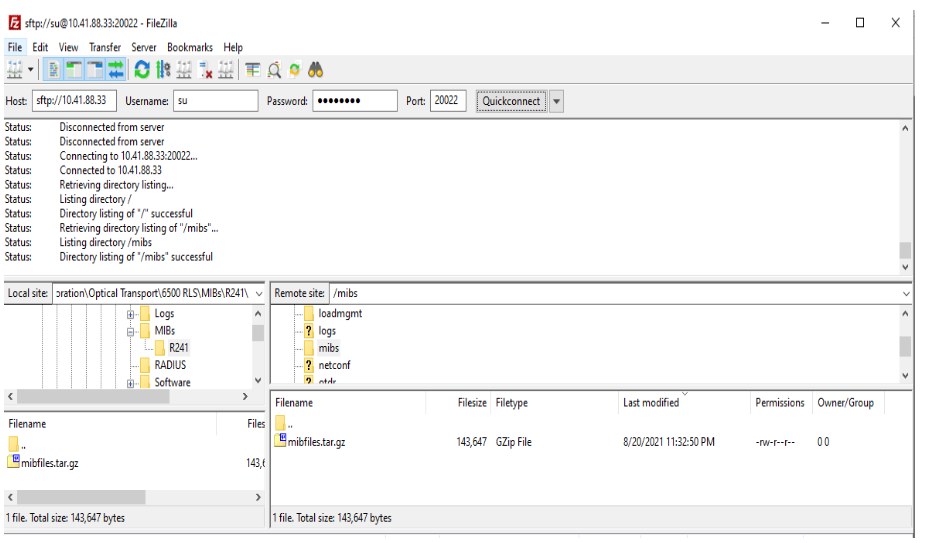Click the Port input field

(448, 101)
